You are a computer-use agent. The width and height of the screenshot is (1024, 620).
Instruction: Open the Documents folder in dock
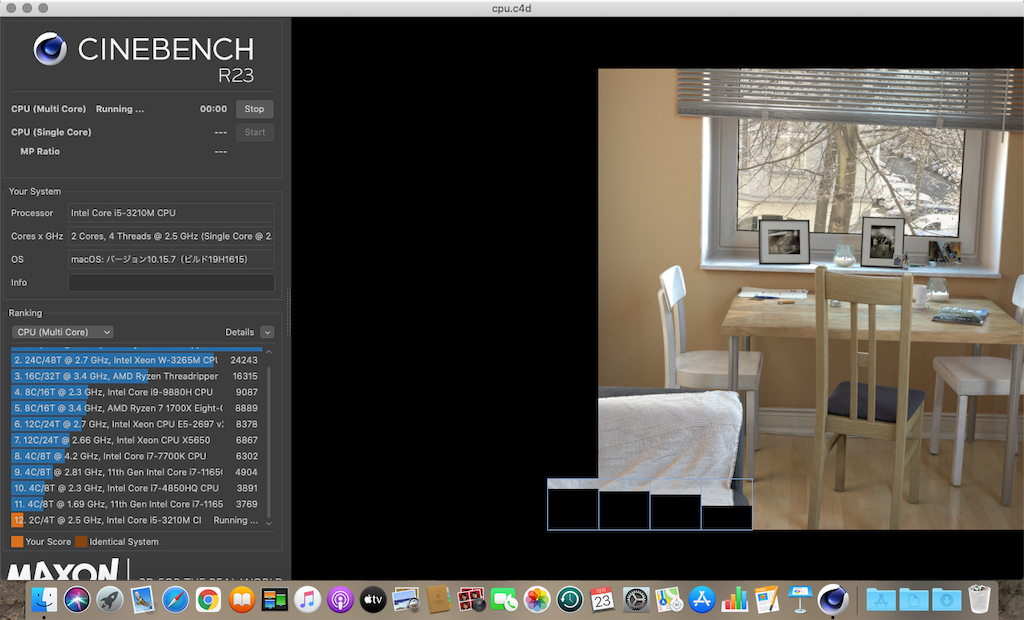click(914, 599)
